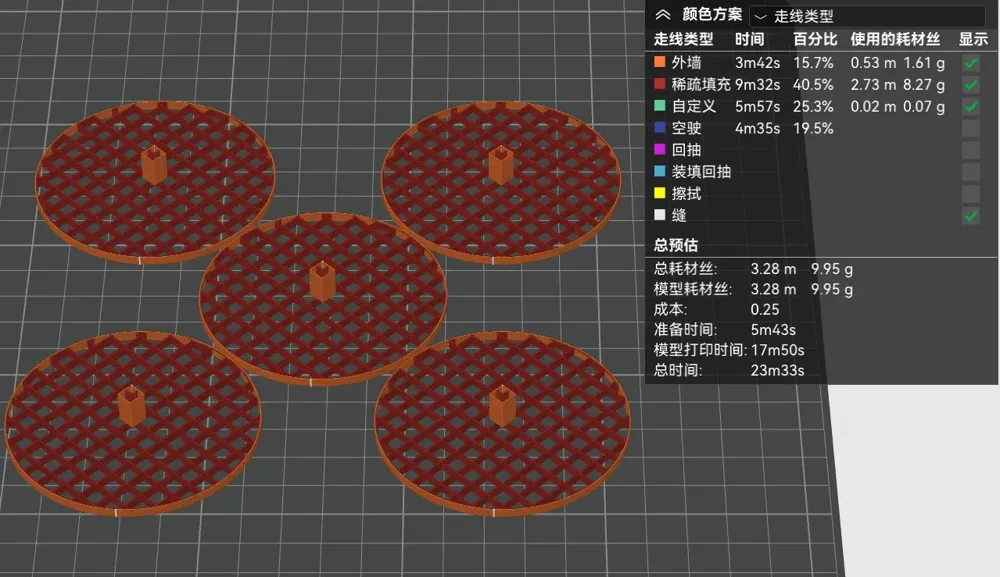Collapse the 颜色方案 legend panel
The width and height of the screenshot is (1000, 577).
[x=663, y=15]
